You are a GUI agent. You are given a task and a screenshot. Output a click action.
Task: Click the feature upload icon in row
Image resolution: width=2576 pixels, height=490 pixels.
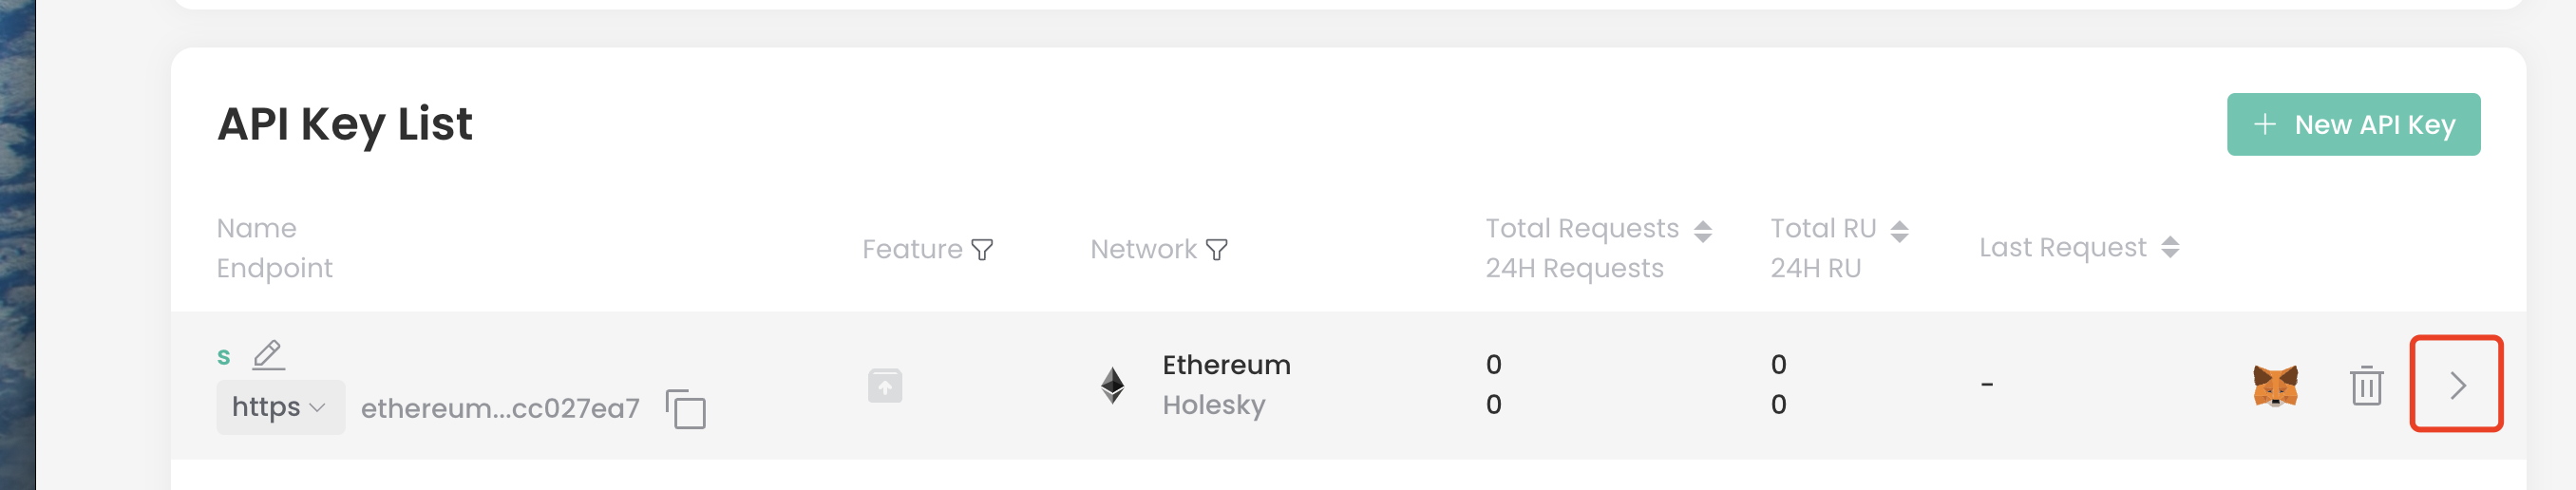[x=885, y=386]
